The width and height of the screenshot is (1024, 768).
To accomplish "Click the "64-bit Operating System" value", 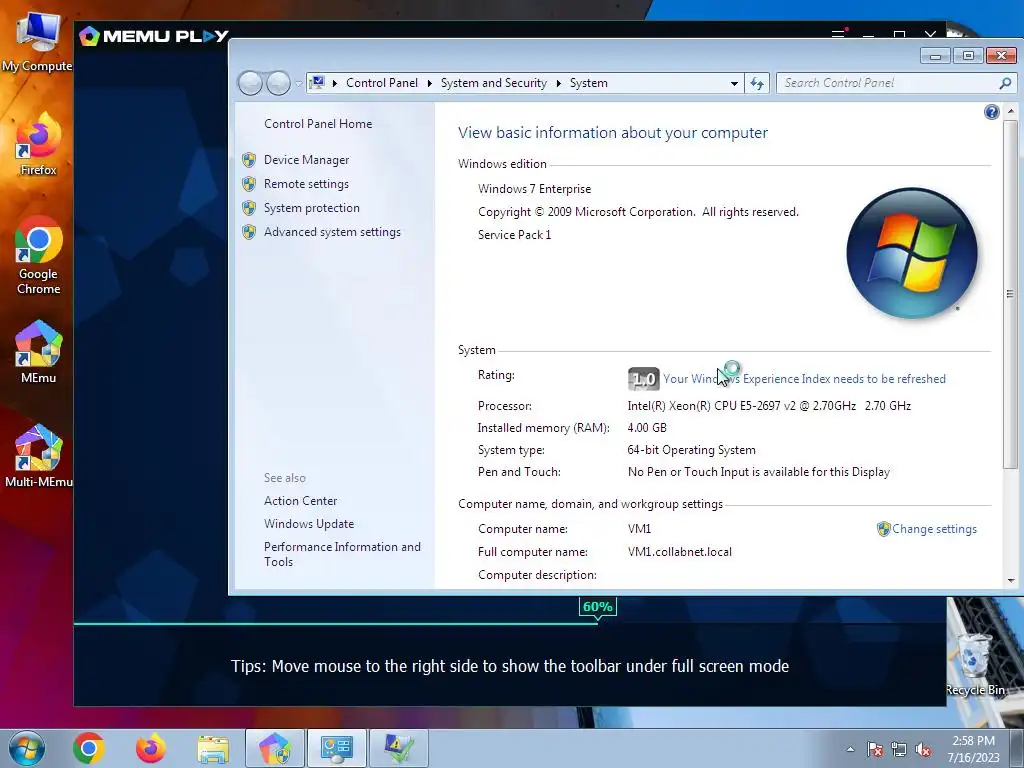I will click(691, 450).
